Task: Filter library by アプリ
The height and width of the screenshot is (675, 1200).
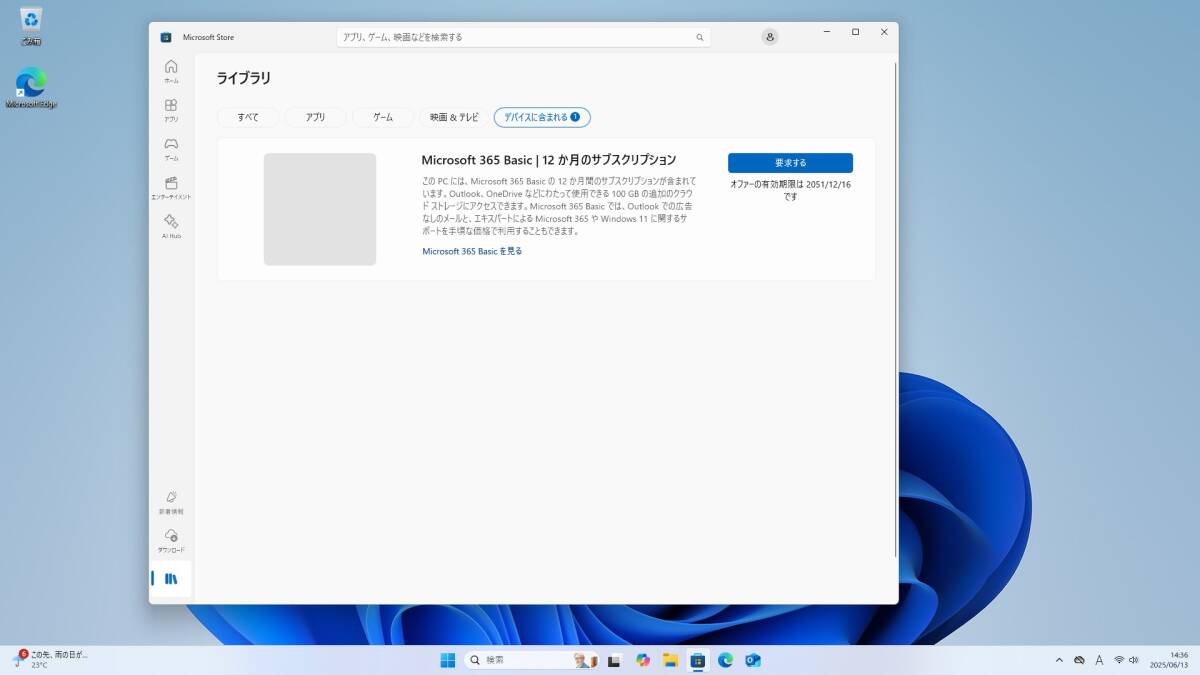Action: pyautogui.click(x=315, y=117)
